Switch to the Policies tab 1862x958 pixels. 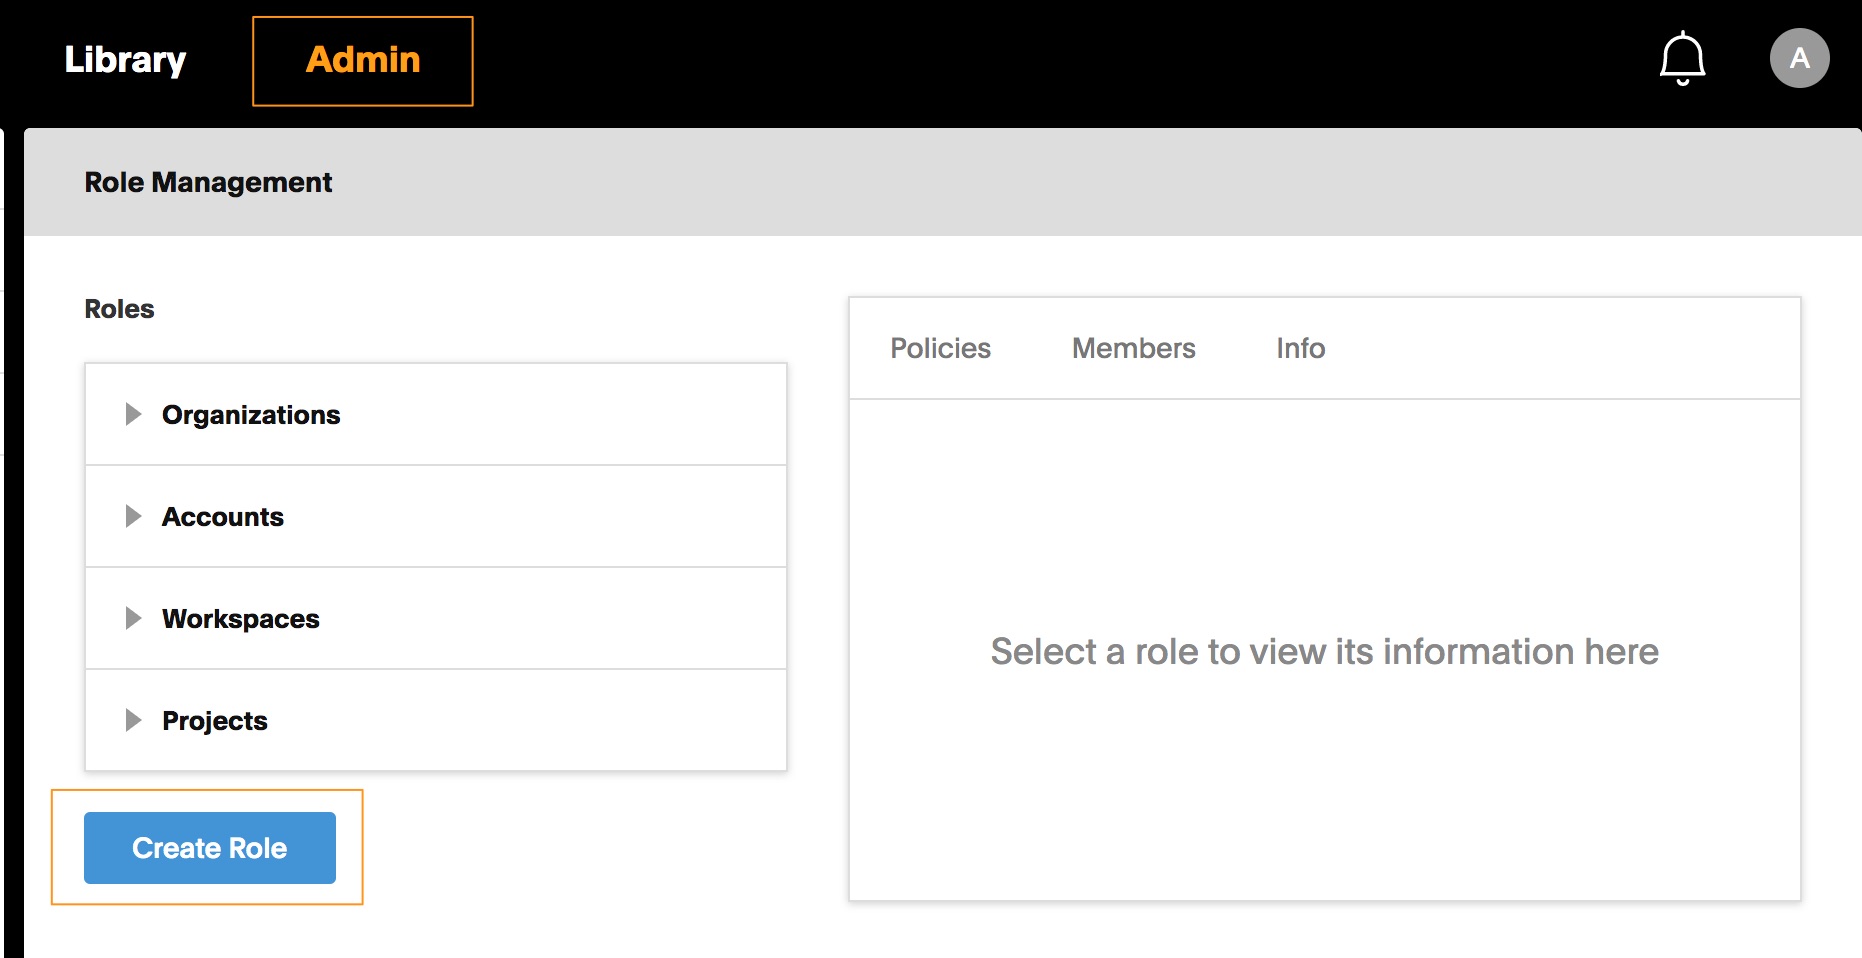pos(940,348)
